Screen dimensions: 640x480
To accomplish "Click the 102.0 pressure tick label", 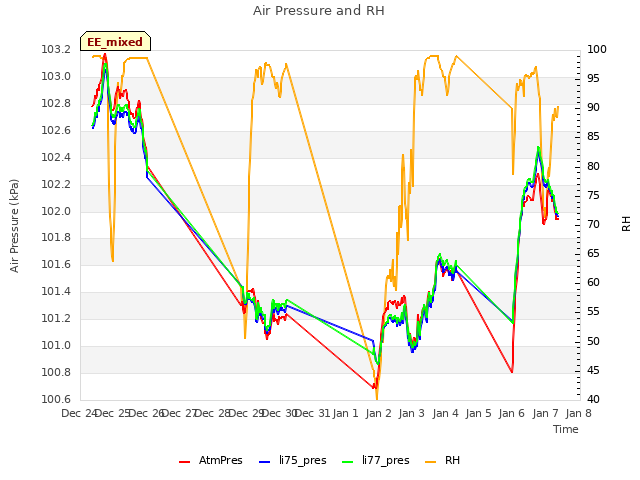I will (56, 211).
